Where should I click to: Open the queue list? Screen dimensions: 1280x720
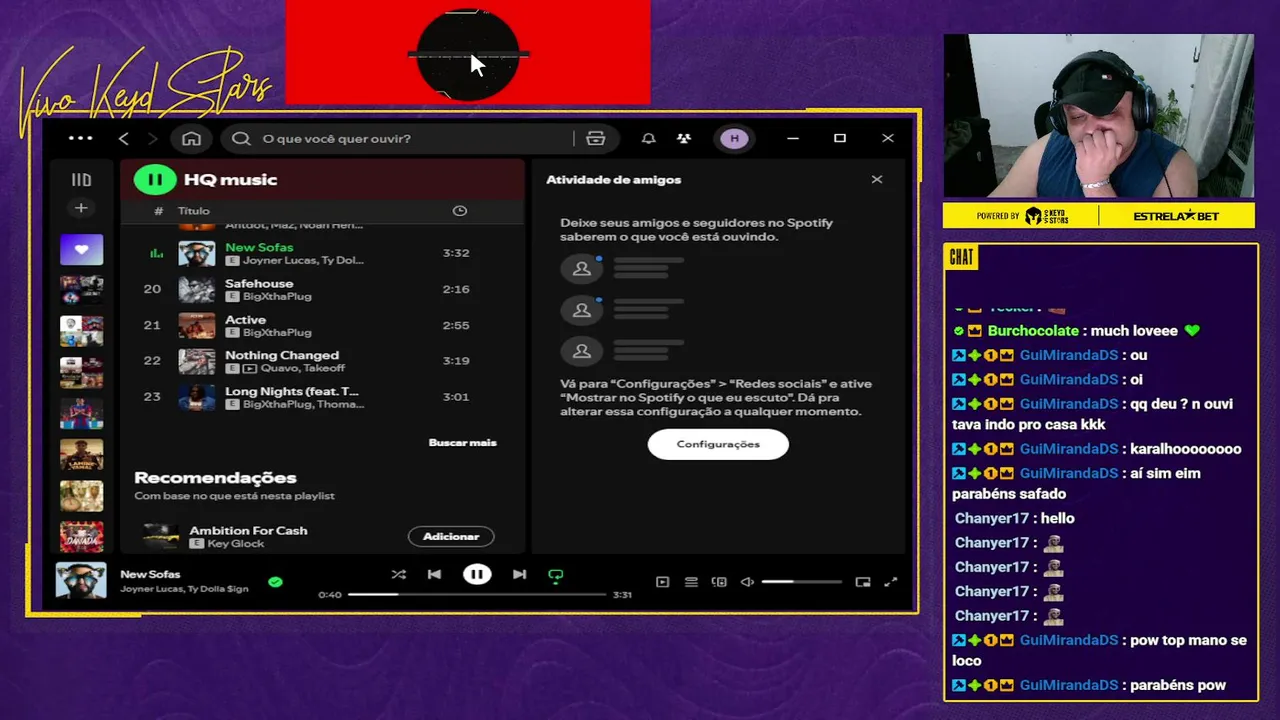pos(691,582)
